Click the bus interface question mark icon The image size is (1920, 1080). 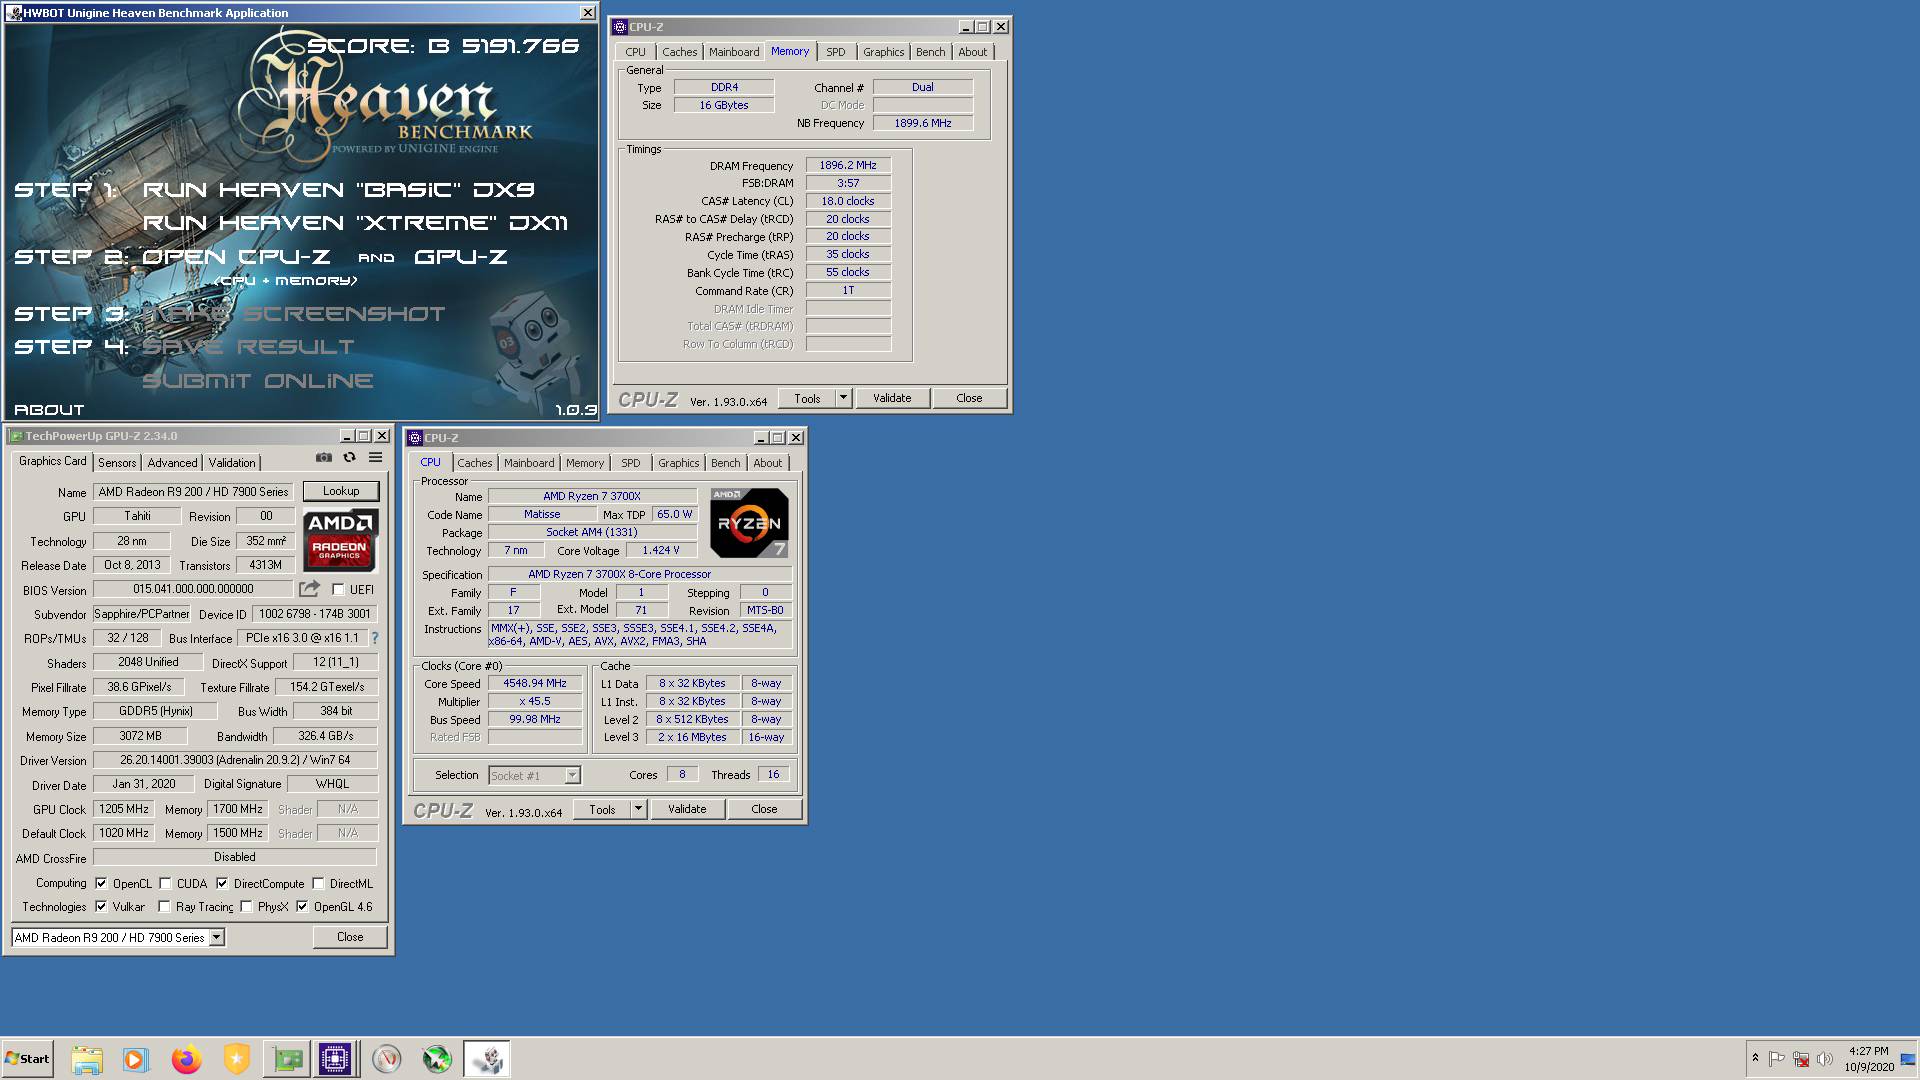click(375, 638)
